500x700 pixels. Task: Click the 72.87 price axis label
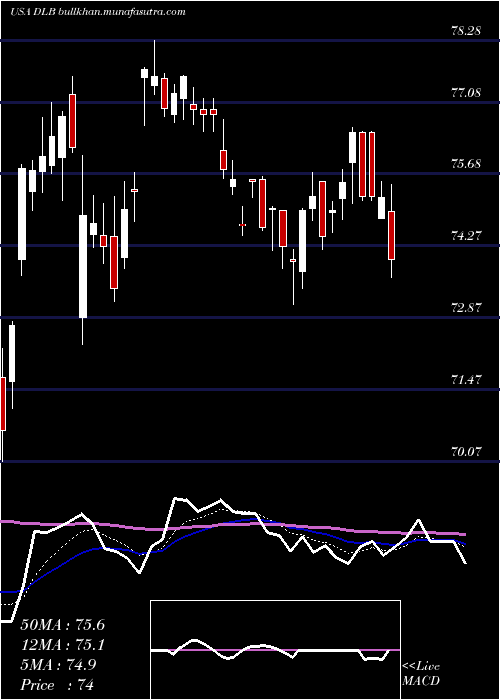467,308
